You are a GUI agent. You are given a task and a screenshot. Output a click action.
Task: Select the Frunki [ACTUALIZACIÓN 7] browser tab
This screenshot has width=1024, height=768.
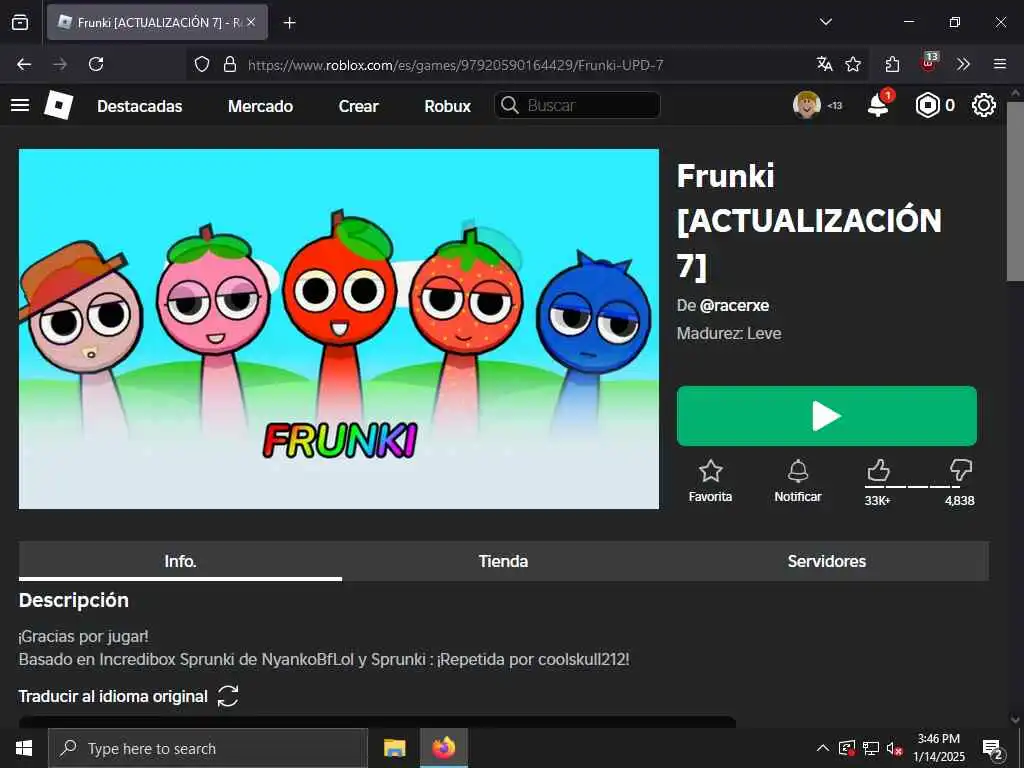pyautogui.click(x=157, y=22)
